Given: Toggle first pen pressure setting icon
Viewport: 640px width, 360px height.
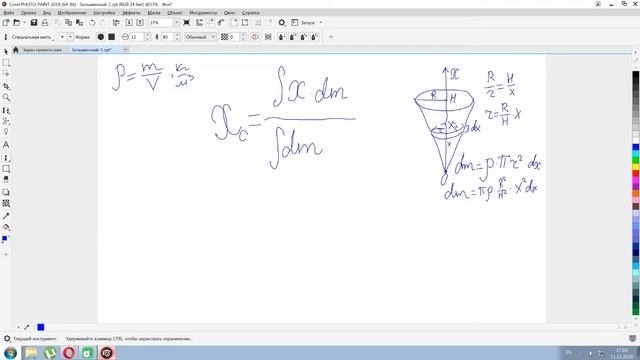Looking at the screenshot, I should [x=282, y=37].
